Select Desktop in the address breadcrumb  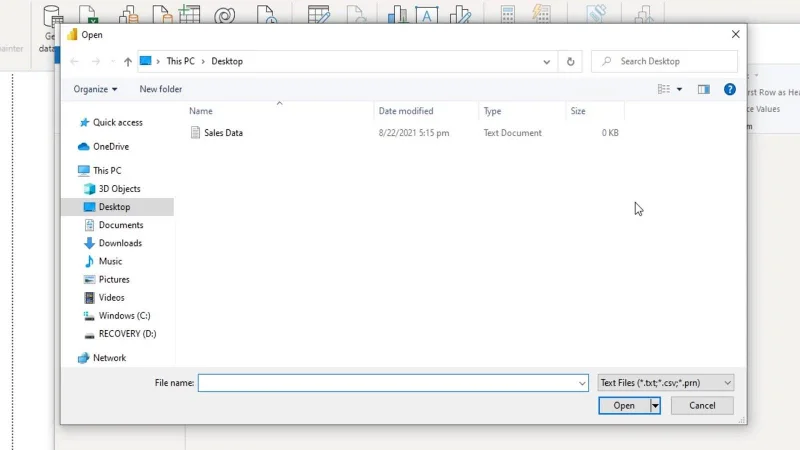click(227, 61)
